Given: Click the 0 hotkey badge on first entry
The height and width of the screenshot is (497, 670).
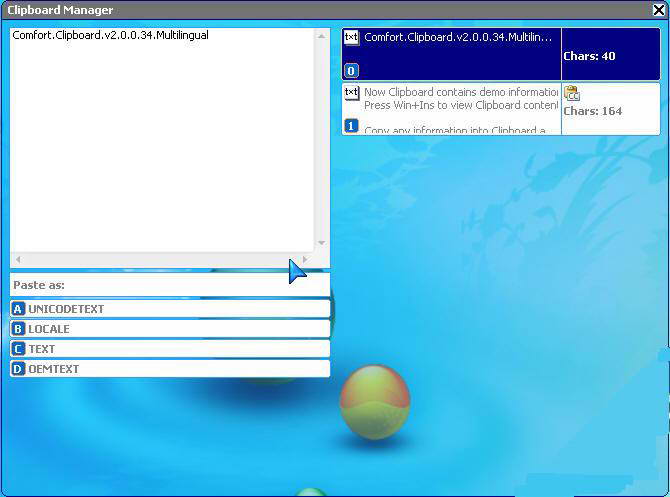Looking at the screenshot, I should (x=351, y=71).
